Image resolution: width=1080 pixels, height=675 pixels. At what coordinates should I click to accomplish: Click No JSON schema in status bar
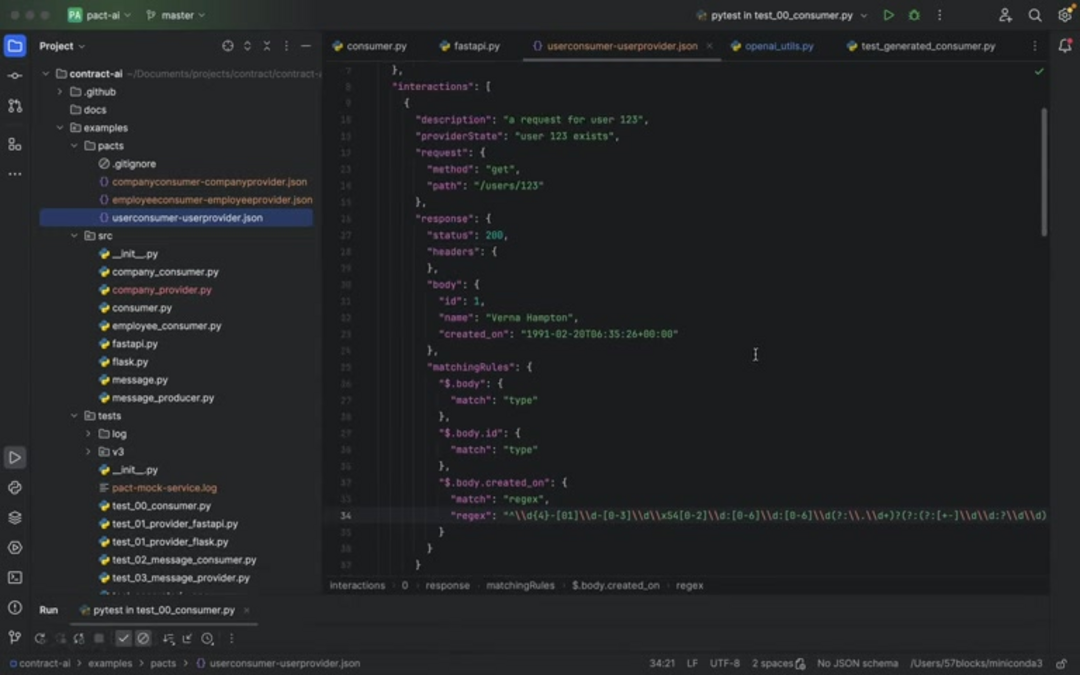click(857, 663)
